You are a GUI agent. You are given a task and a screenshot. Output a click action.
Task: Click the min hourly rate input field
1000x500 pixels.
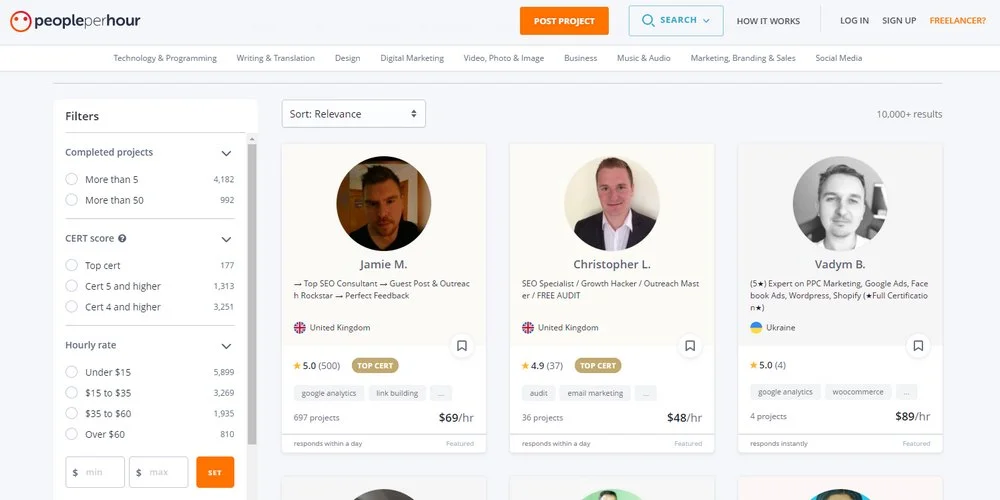95,473
